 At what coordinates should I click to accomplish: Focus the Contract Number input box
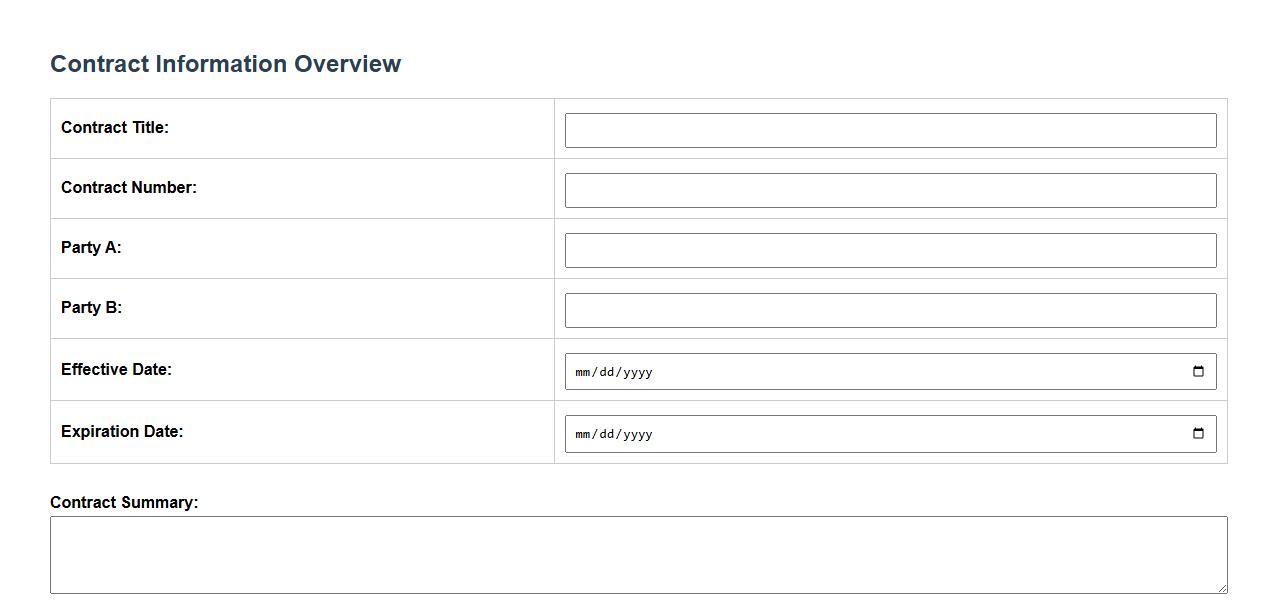pos(890,191)
